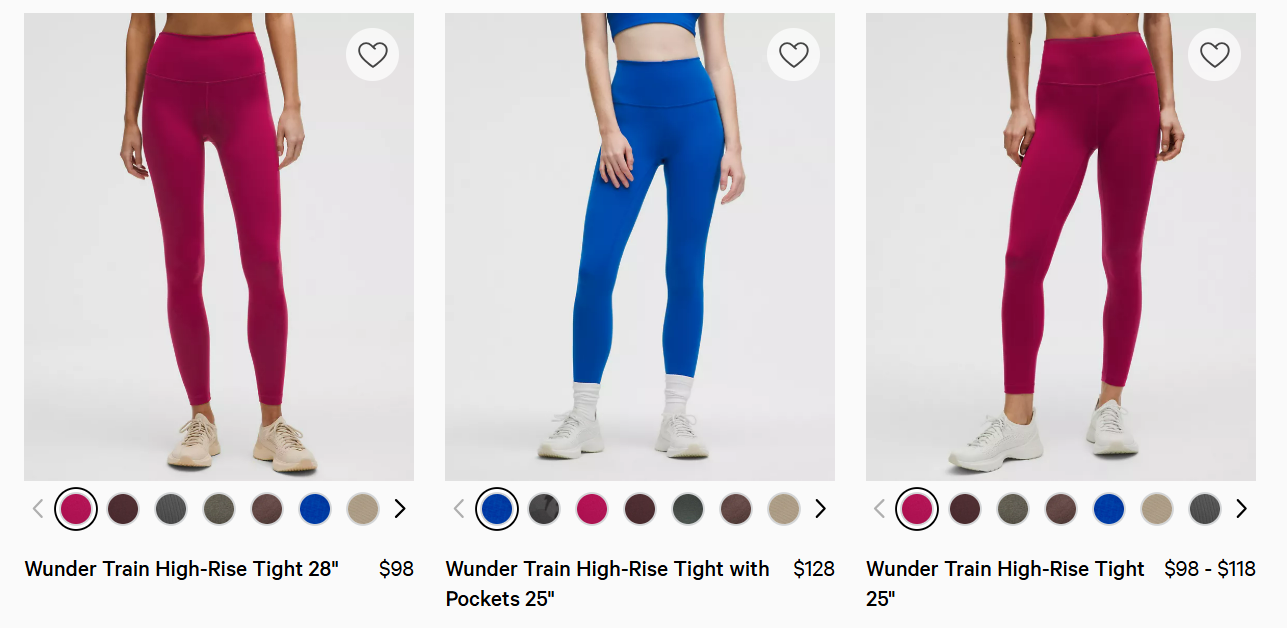Select the selected blue swatch under pockets tight

tap(497, 509)
